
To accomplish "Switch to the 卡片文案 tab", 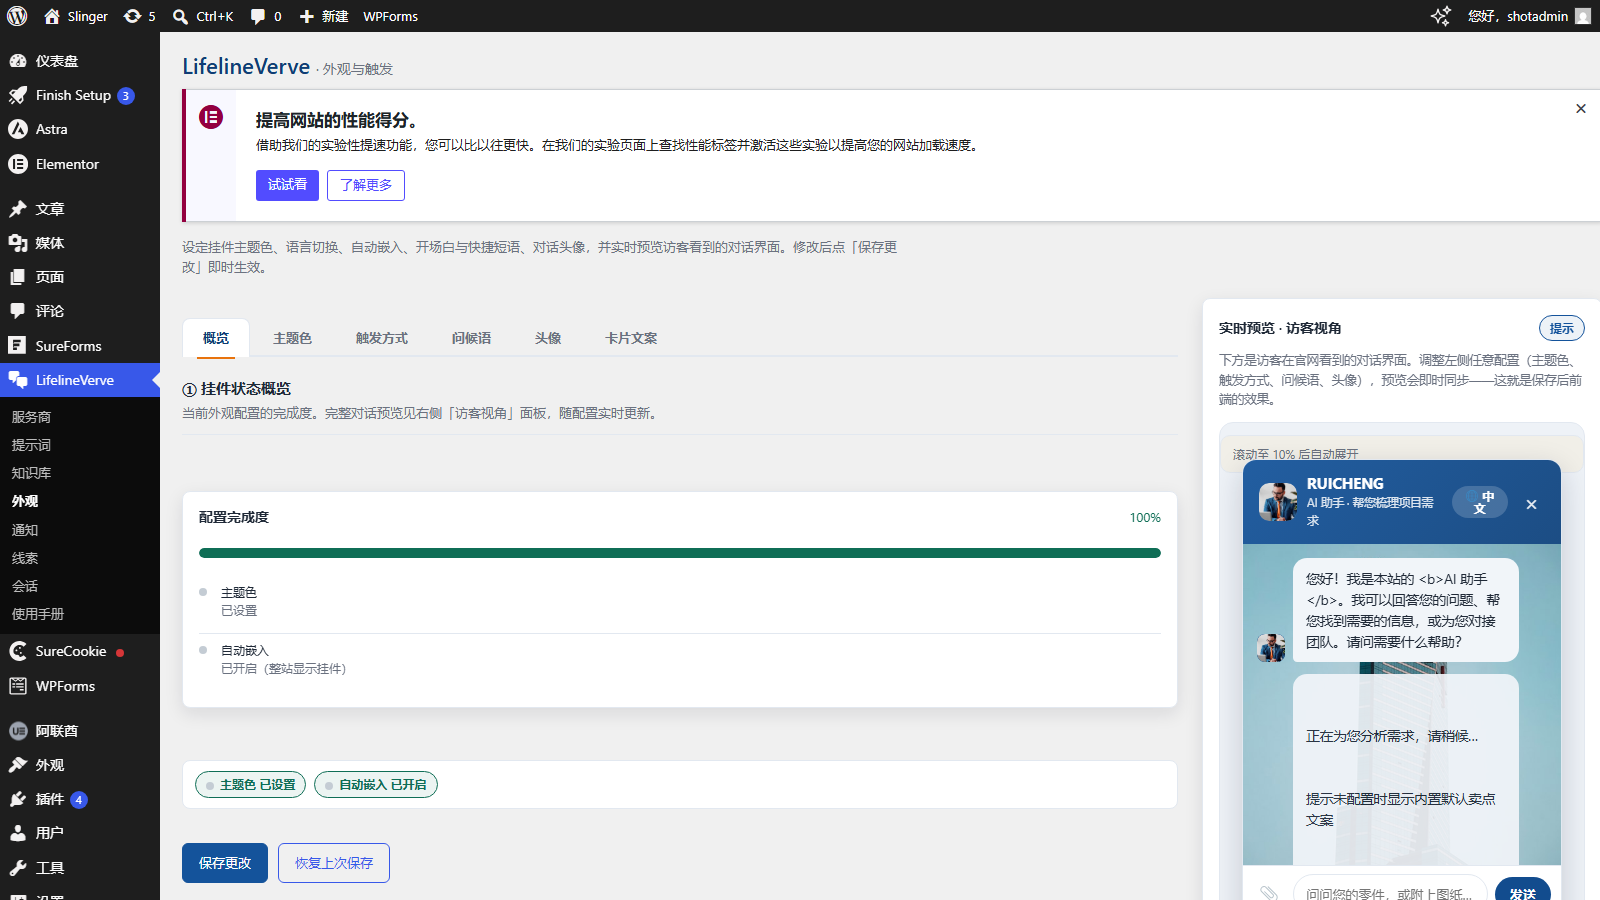I will click(x=631, y=338).
